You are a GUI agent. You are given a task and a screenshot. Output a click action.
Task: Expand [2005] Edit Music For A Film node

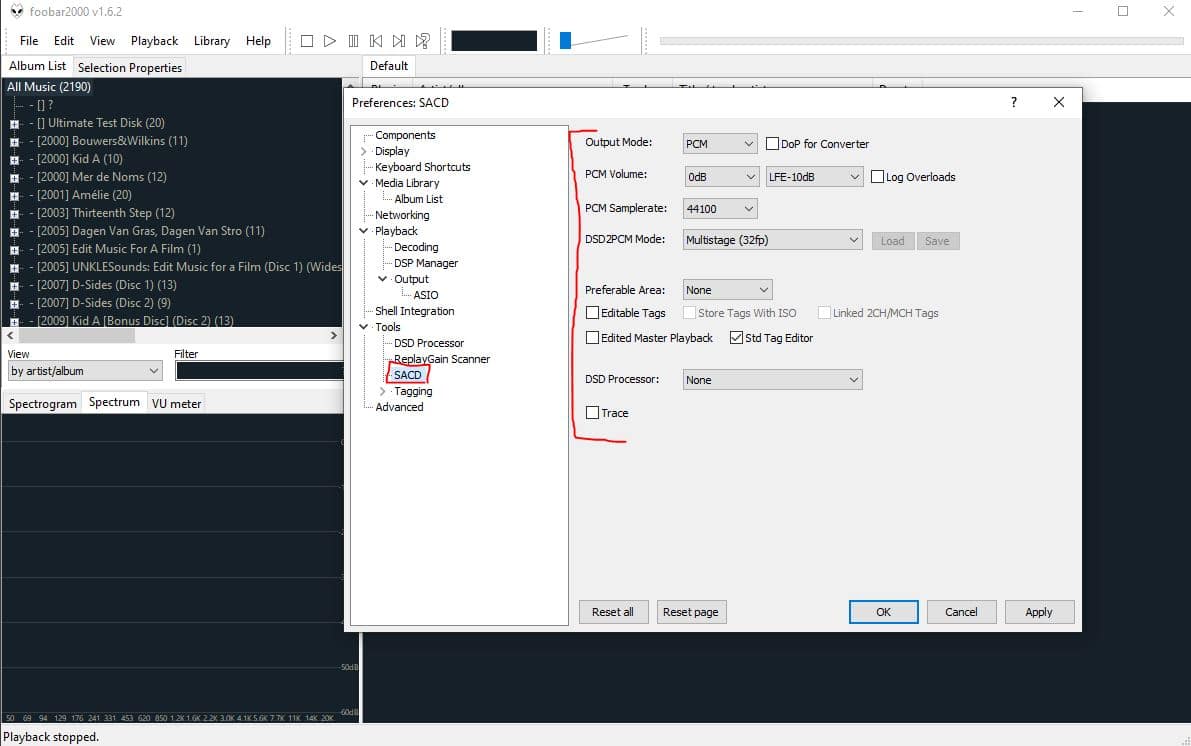pyautogui.click(x=14, y=250)
